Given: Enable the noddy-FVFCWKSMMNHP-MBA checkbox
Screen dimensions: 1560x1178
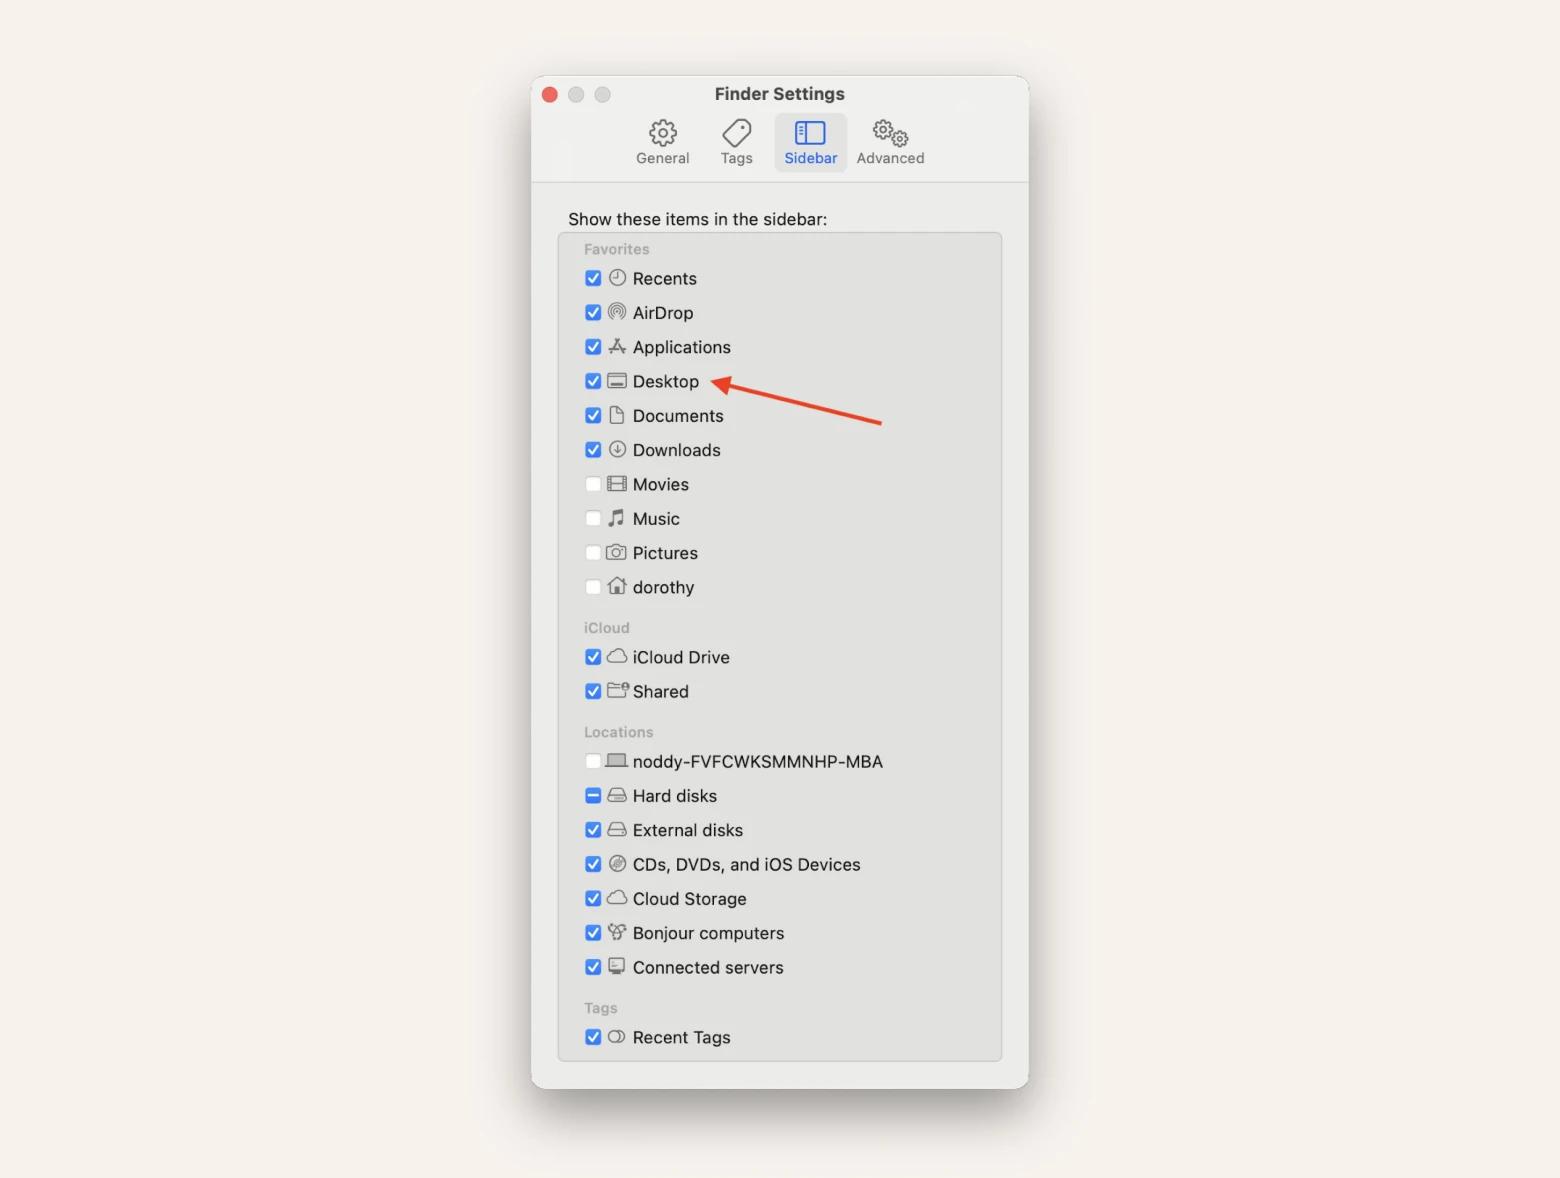Looking at the screenshot, I should 593,761.
